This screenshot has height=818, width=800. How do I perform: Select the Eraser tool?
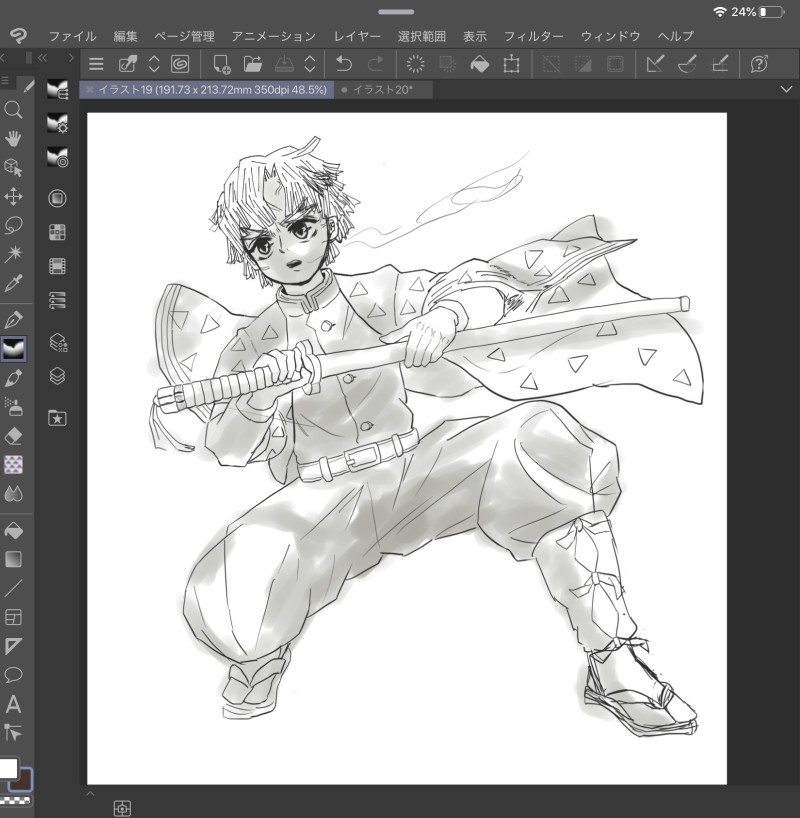[13, 436]
